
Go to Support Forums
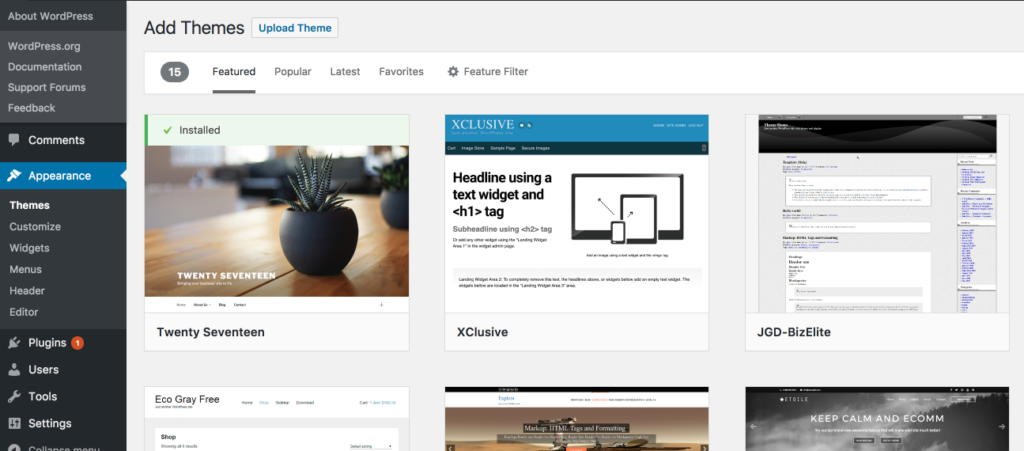coord(46,87)
